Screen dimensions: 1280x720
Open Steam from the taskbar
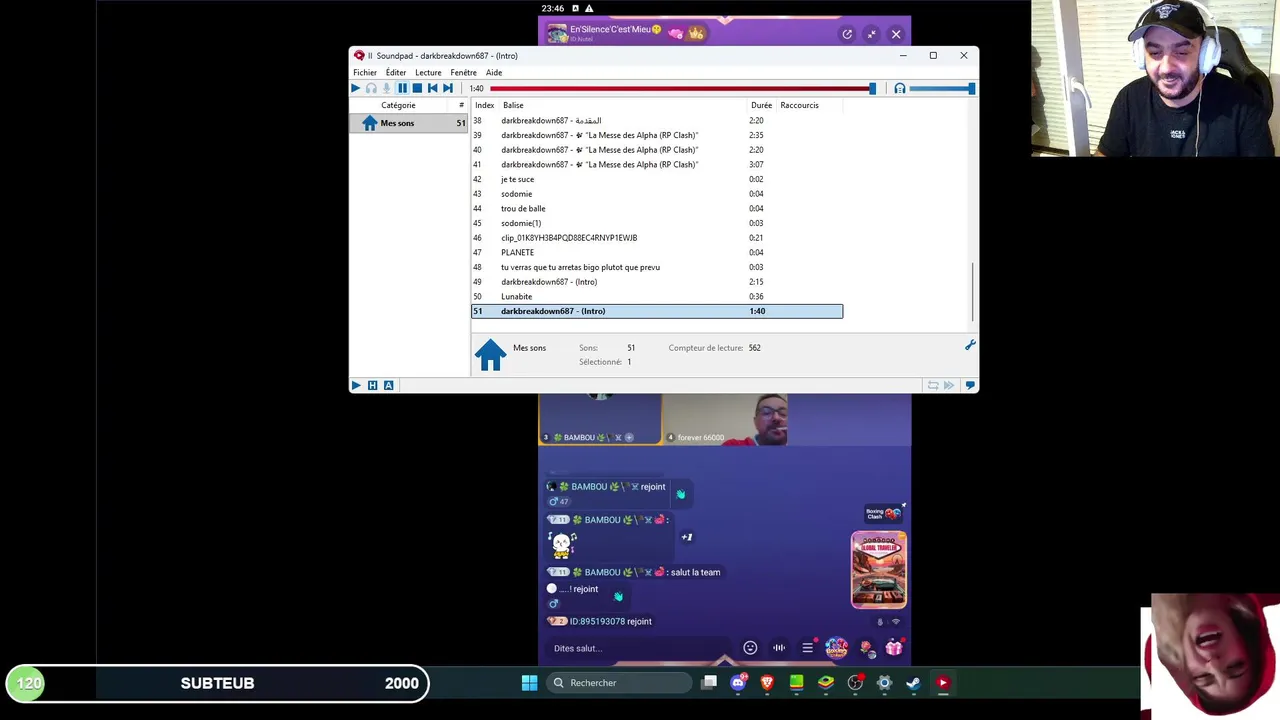(913, 683)
